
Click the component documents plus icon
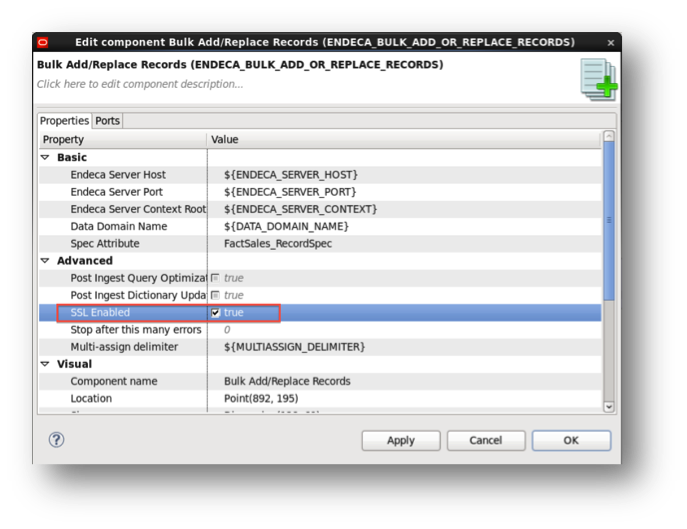click(x=599, y=80)
